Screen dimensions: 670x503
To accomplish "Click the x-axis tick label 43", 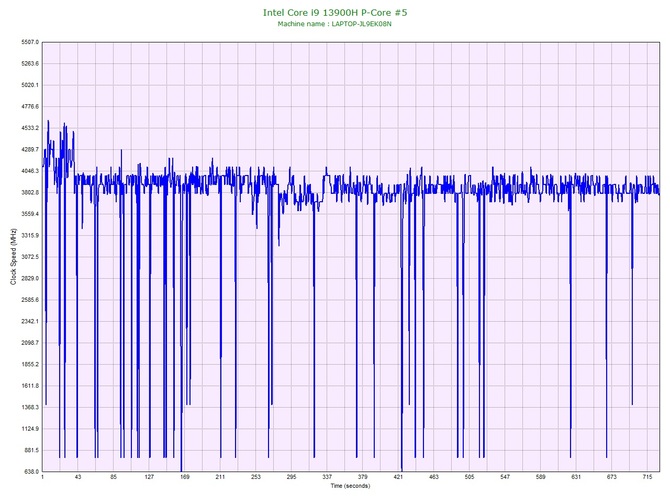I will pyautogui.click(x=78, y=477).
